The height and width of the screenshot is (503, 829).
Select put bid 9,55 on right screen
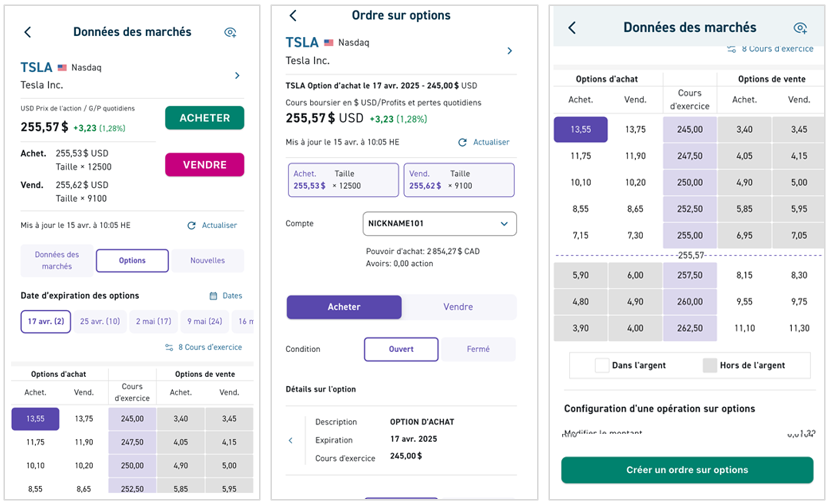[744, 302]
